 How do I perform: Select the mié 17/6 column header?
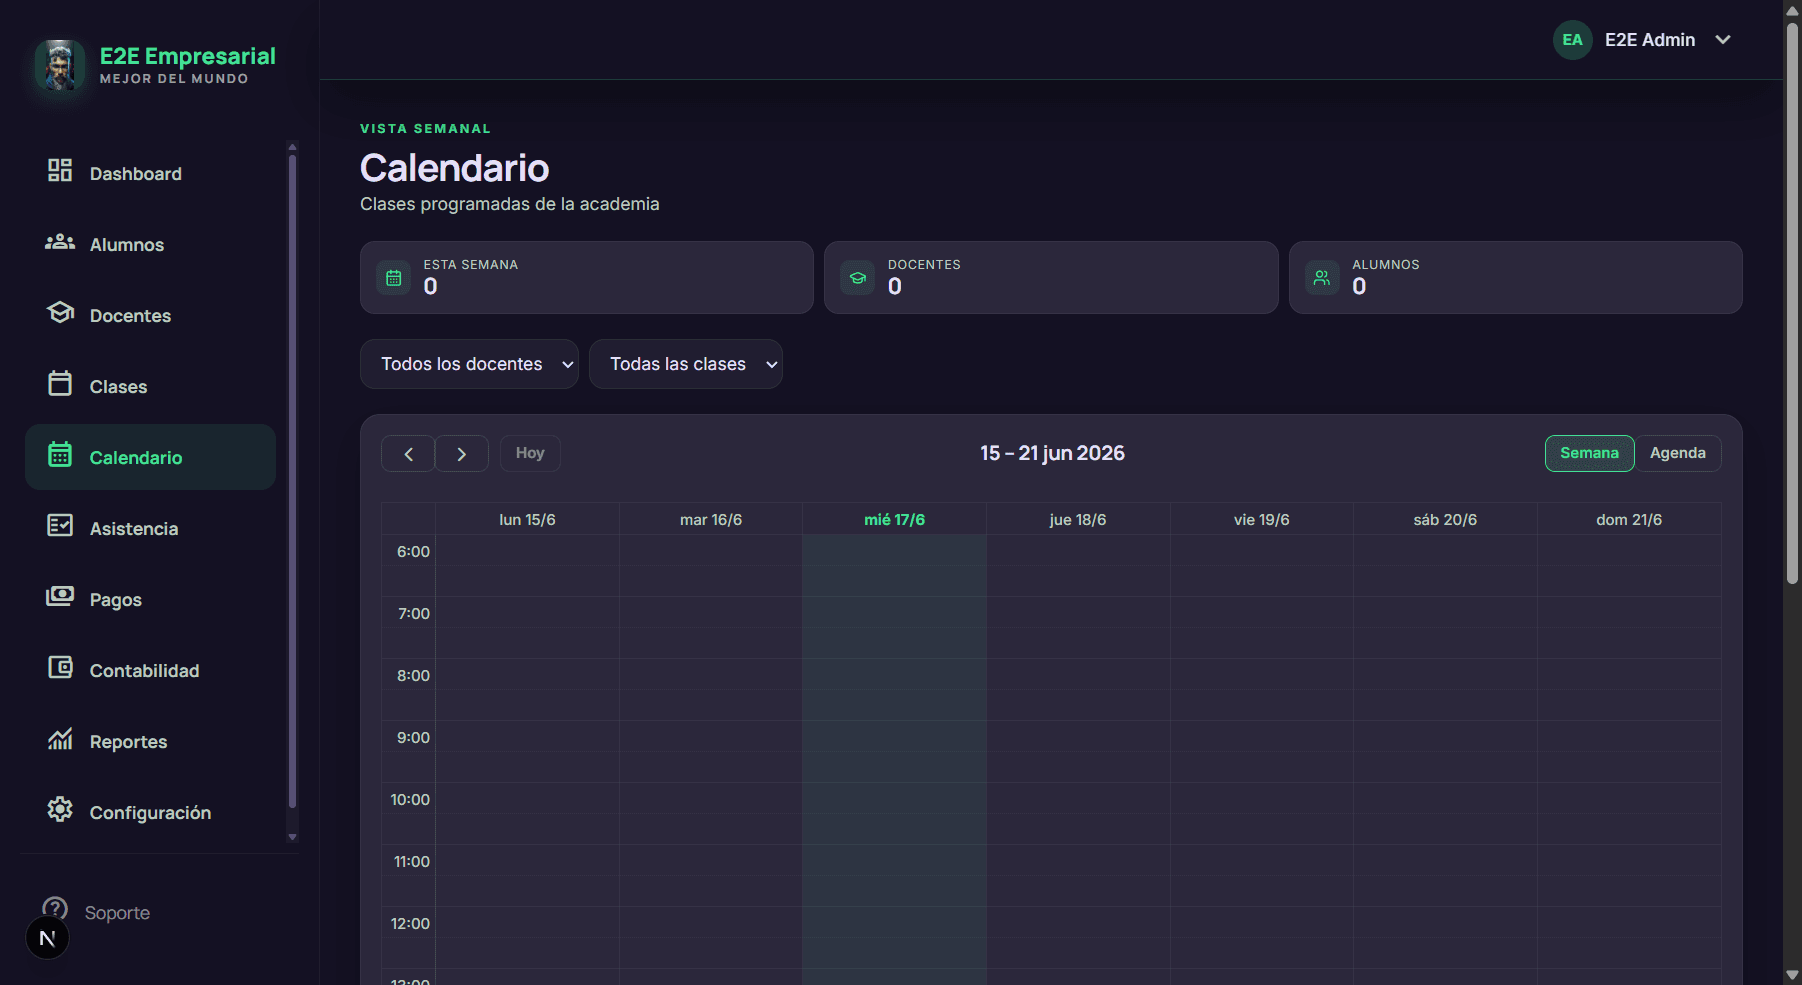pos(894,520)
